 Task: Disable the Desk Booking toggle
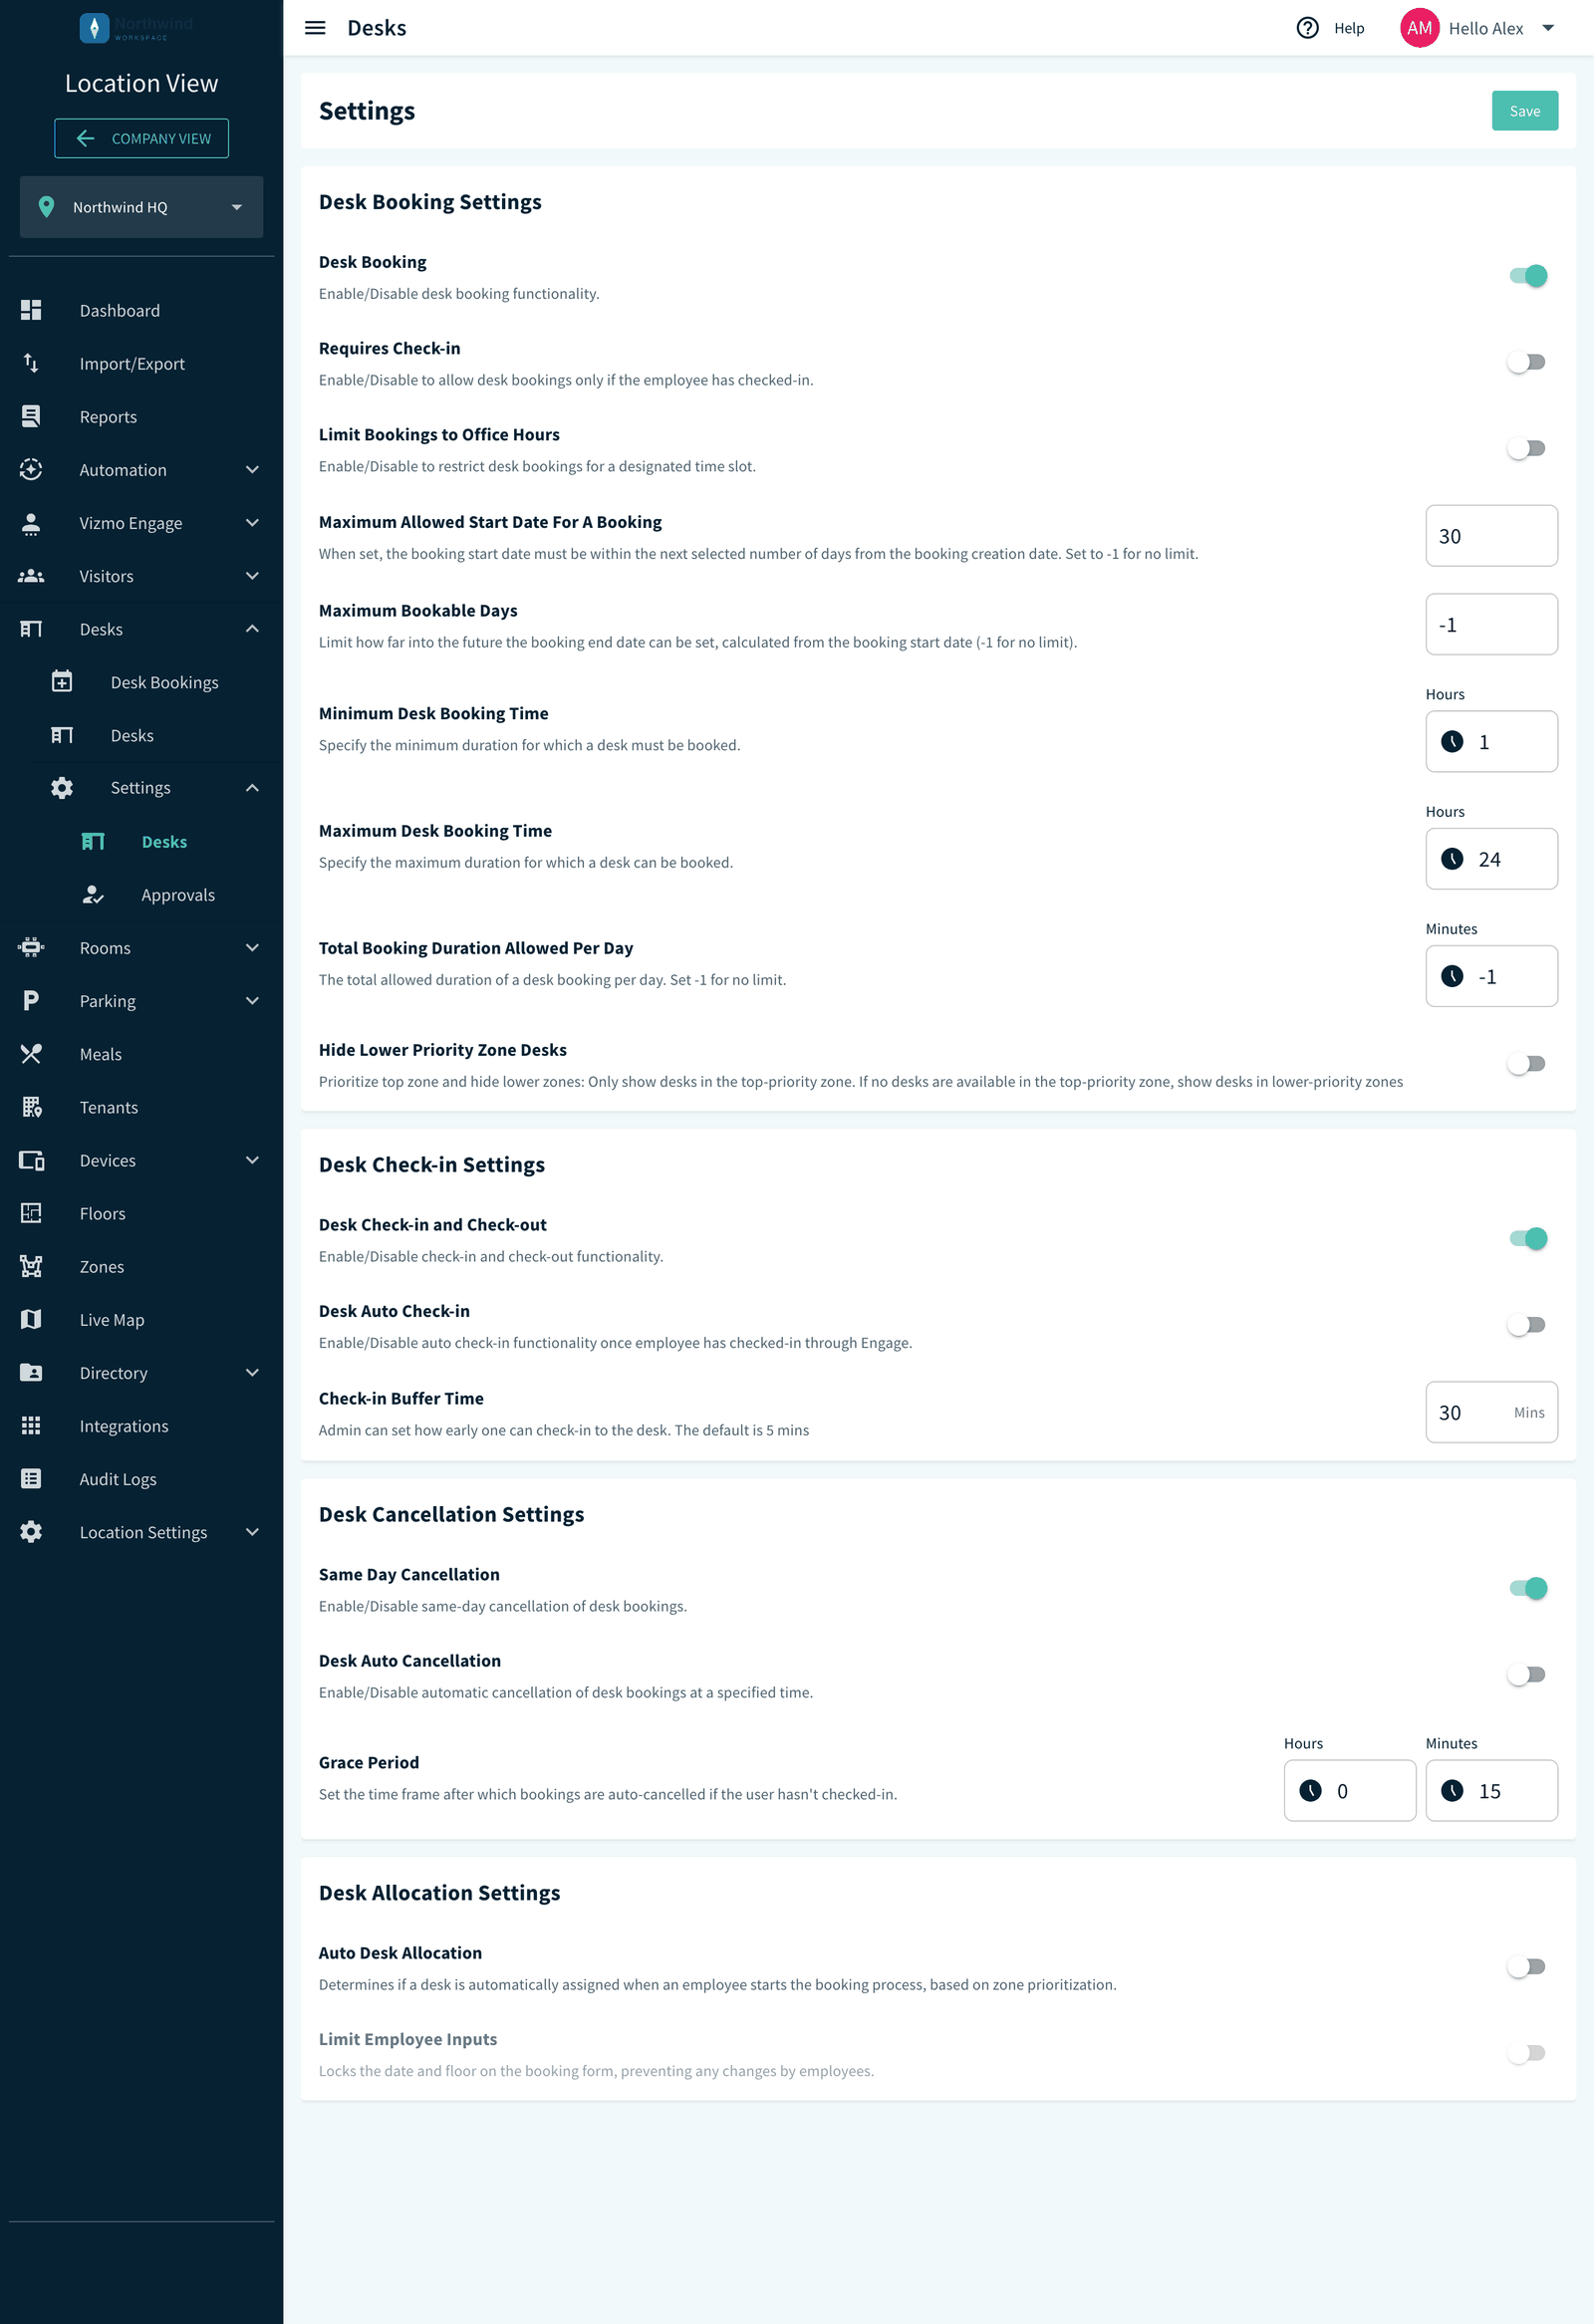pos(1527,275)
